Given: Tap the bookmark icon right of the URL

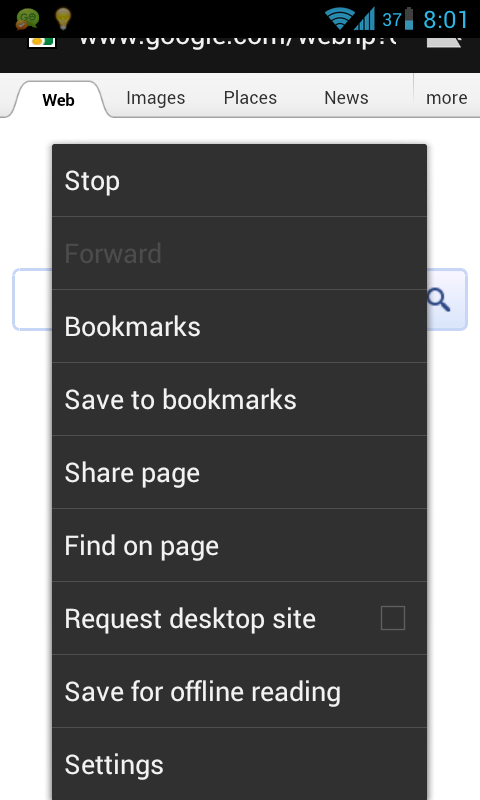Looking at the screenshot, I should [444, 42].
